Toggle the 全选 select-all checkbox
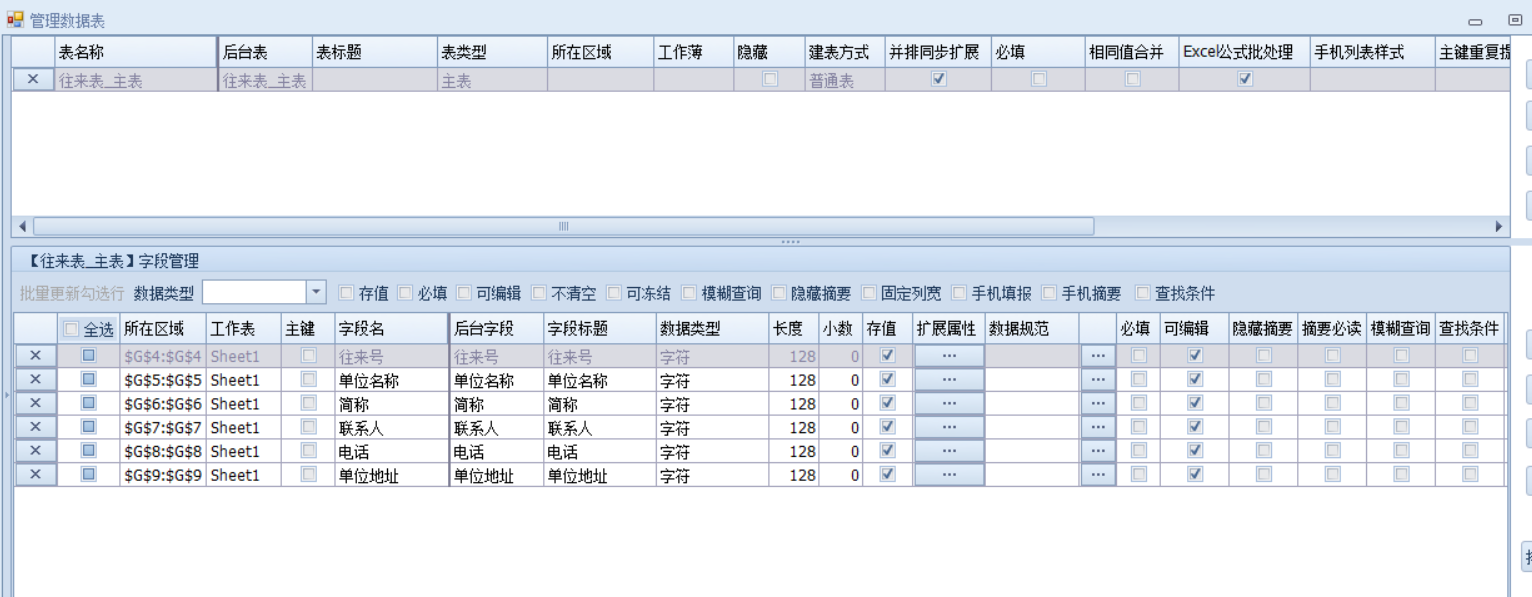The width and height of the screenshot is (1532, 597). tap(71, 329)
